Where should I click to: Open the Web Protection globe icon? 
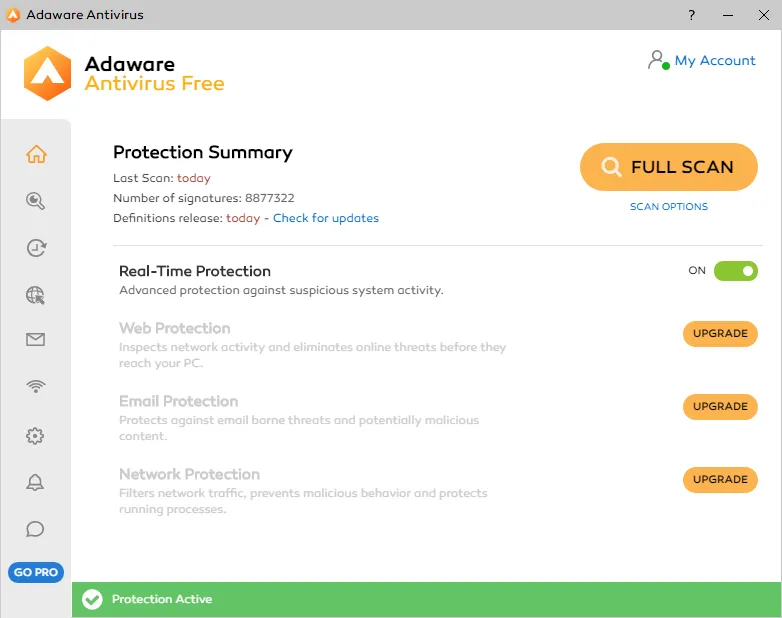[x=36, y=295]
